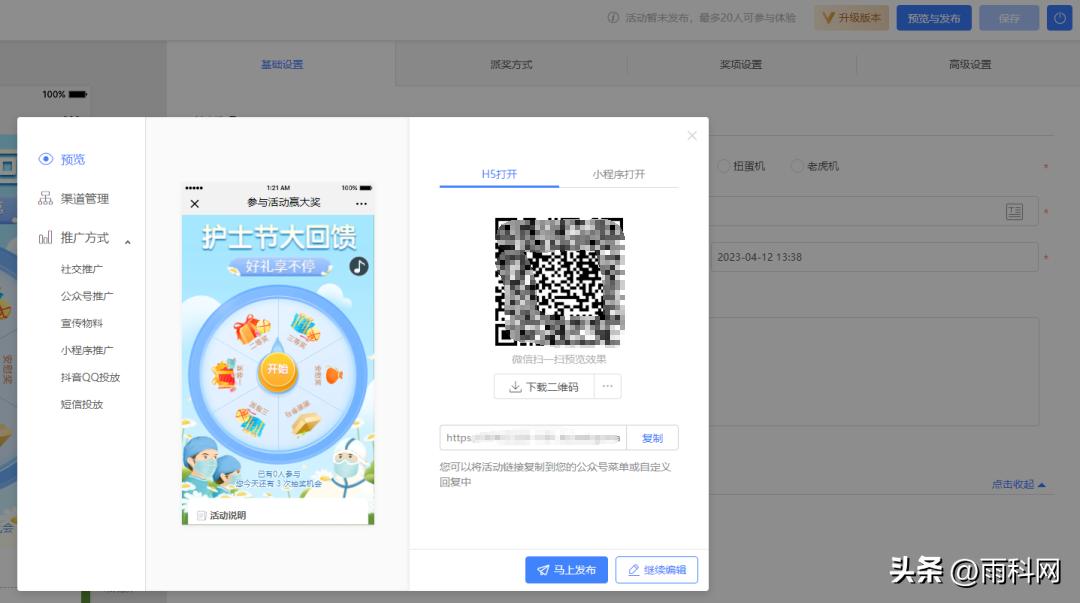Select the 老虎机 radio option
This screenshot has height=603, width=1080.
[795, 166]
